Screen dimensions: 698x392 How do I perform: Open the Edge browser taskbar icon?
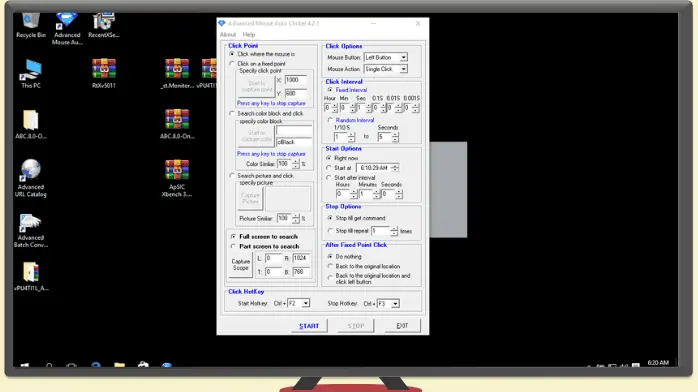click(96, 365)
